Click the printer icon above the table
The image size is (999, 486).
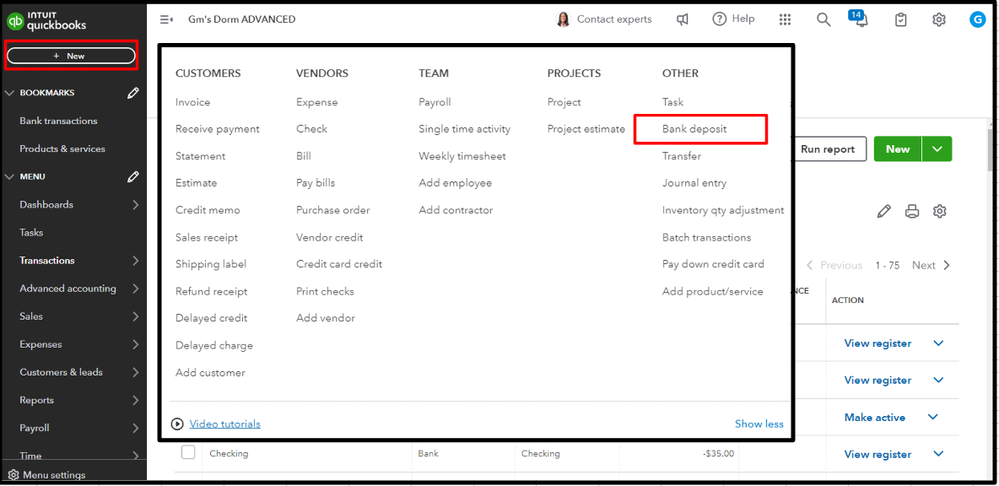coord(912,211)
